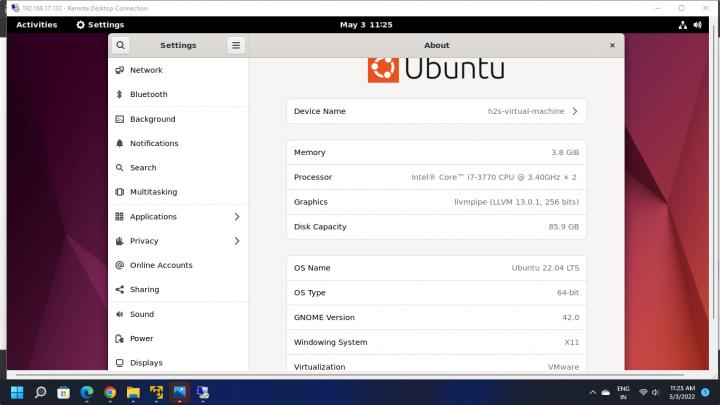Select Bluetooth in the sidebar
The height and width of the screenshot is (405, 720).
pyautogui.click(x=179, y=94)
